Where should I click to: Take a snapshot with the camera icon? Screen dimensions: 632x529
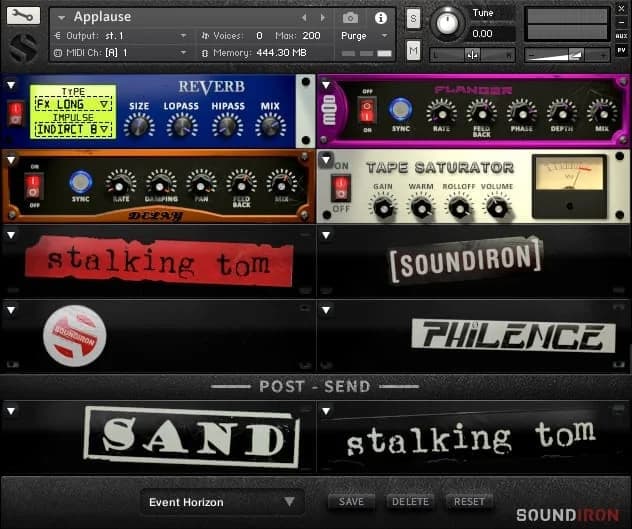350,18
